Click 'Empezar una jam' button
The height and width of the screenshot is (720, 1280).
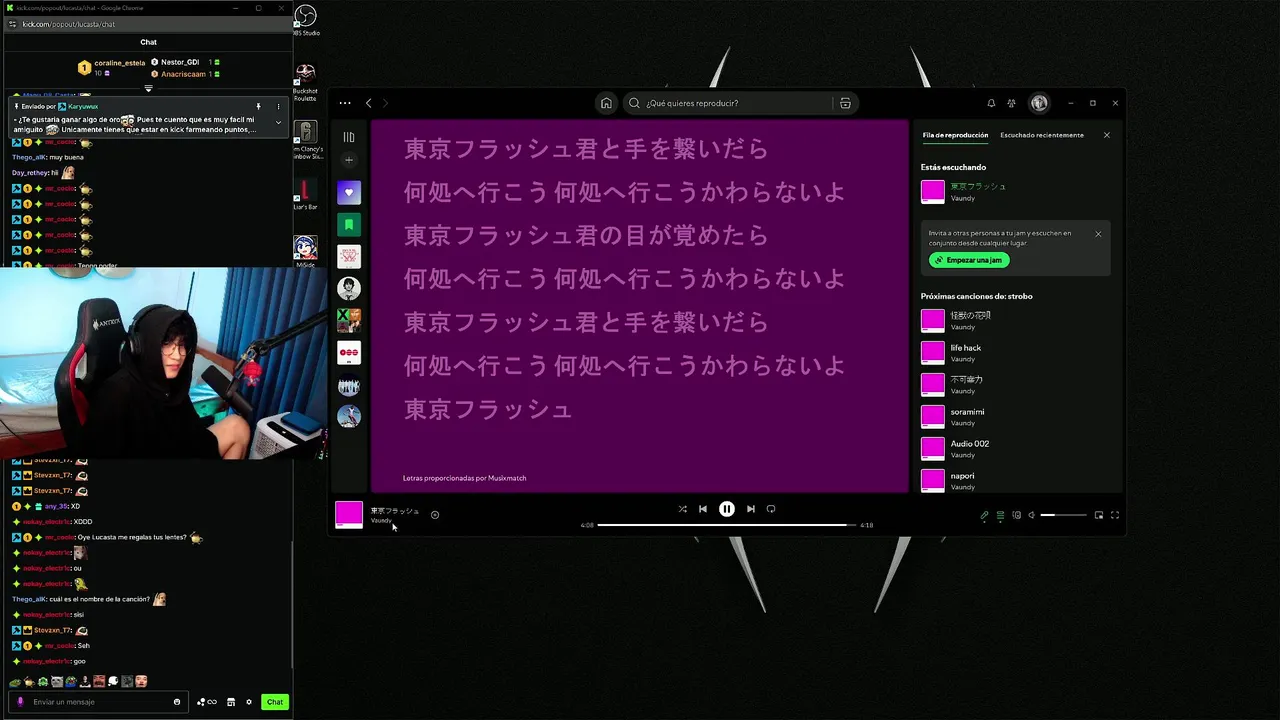969,260
